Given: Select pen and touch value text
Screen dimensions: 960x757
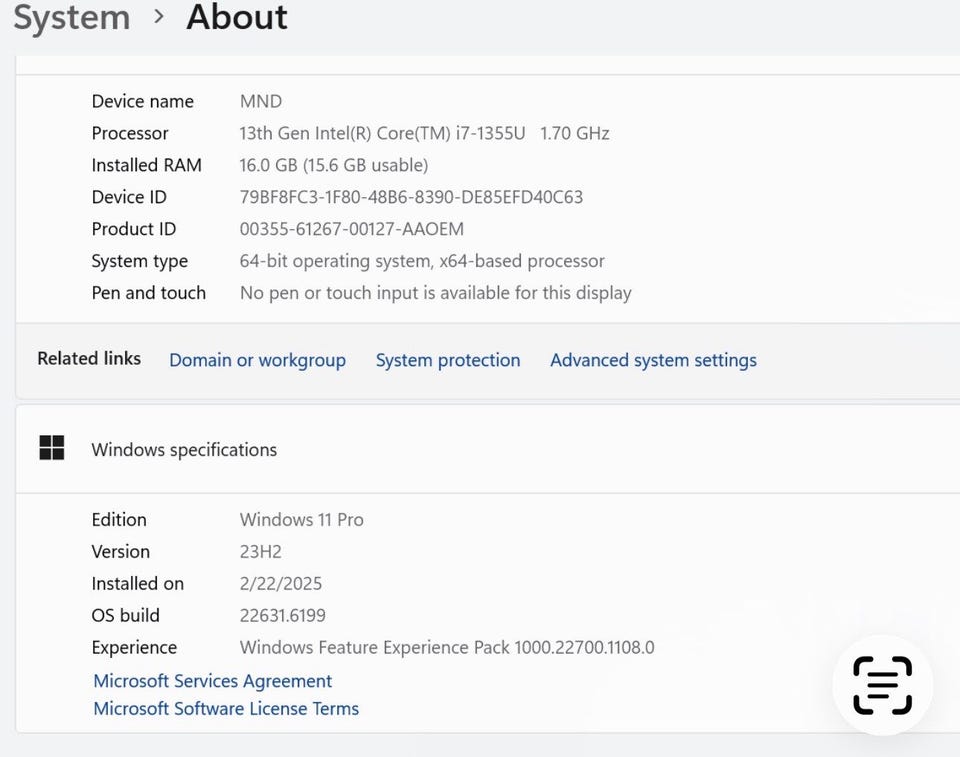Looking at the screenshot, I should tap(435, 293).
